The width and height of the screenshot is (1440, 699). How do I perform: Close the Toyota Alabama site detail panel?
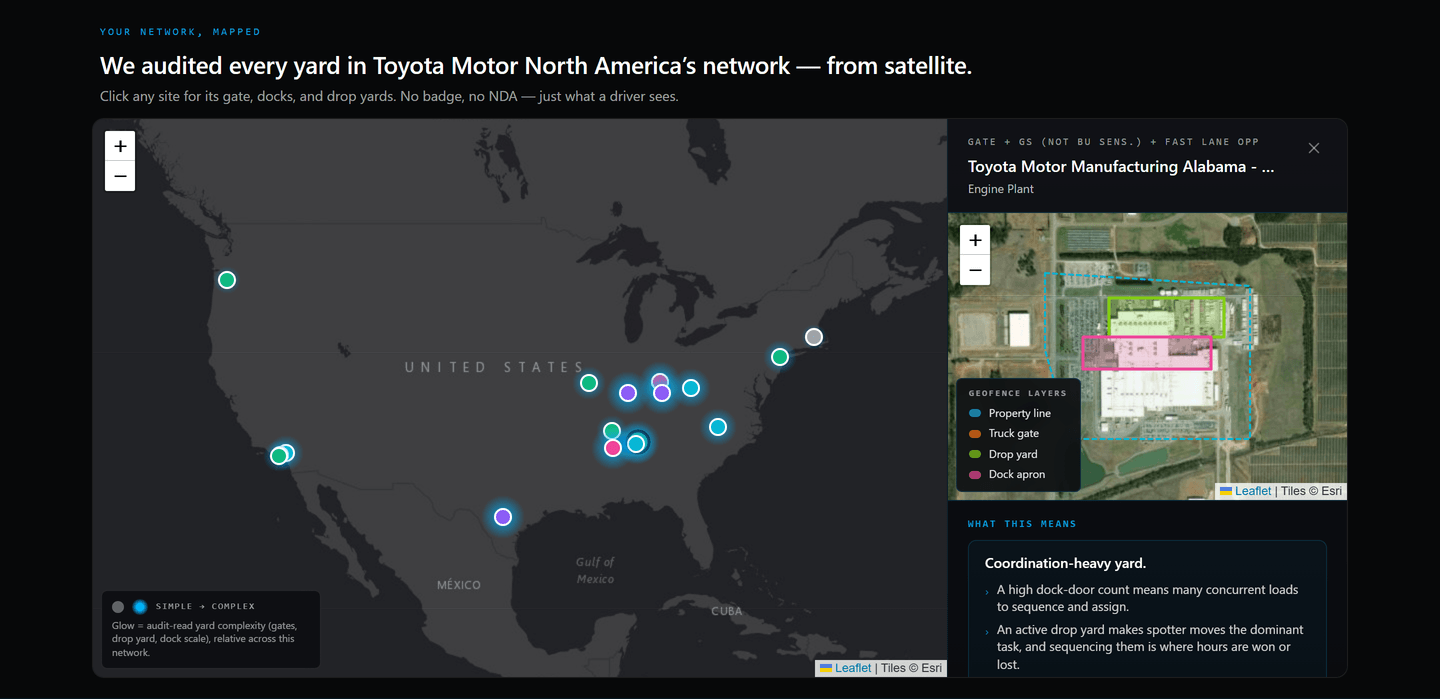(x=1314, y=148)
